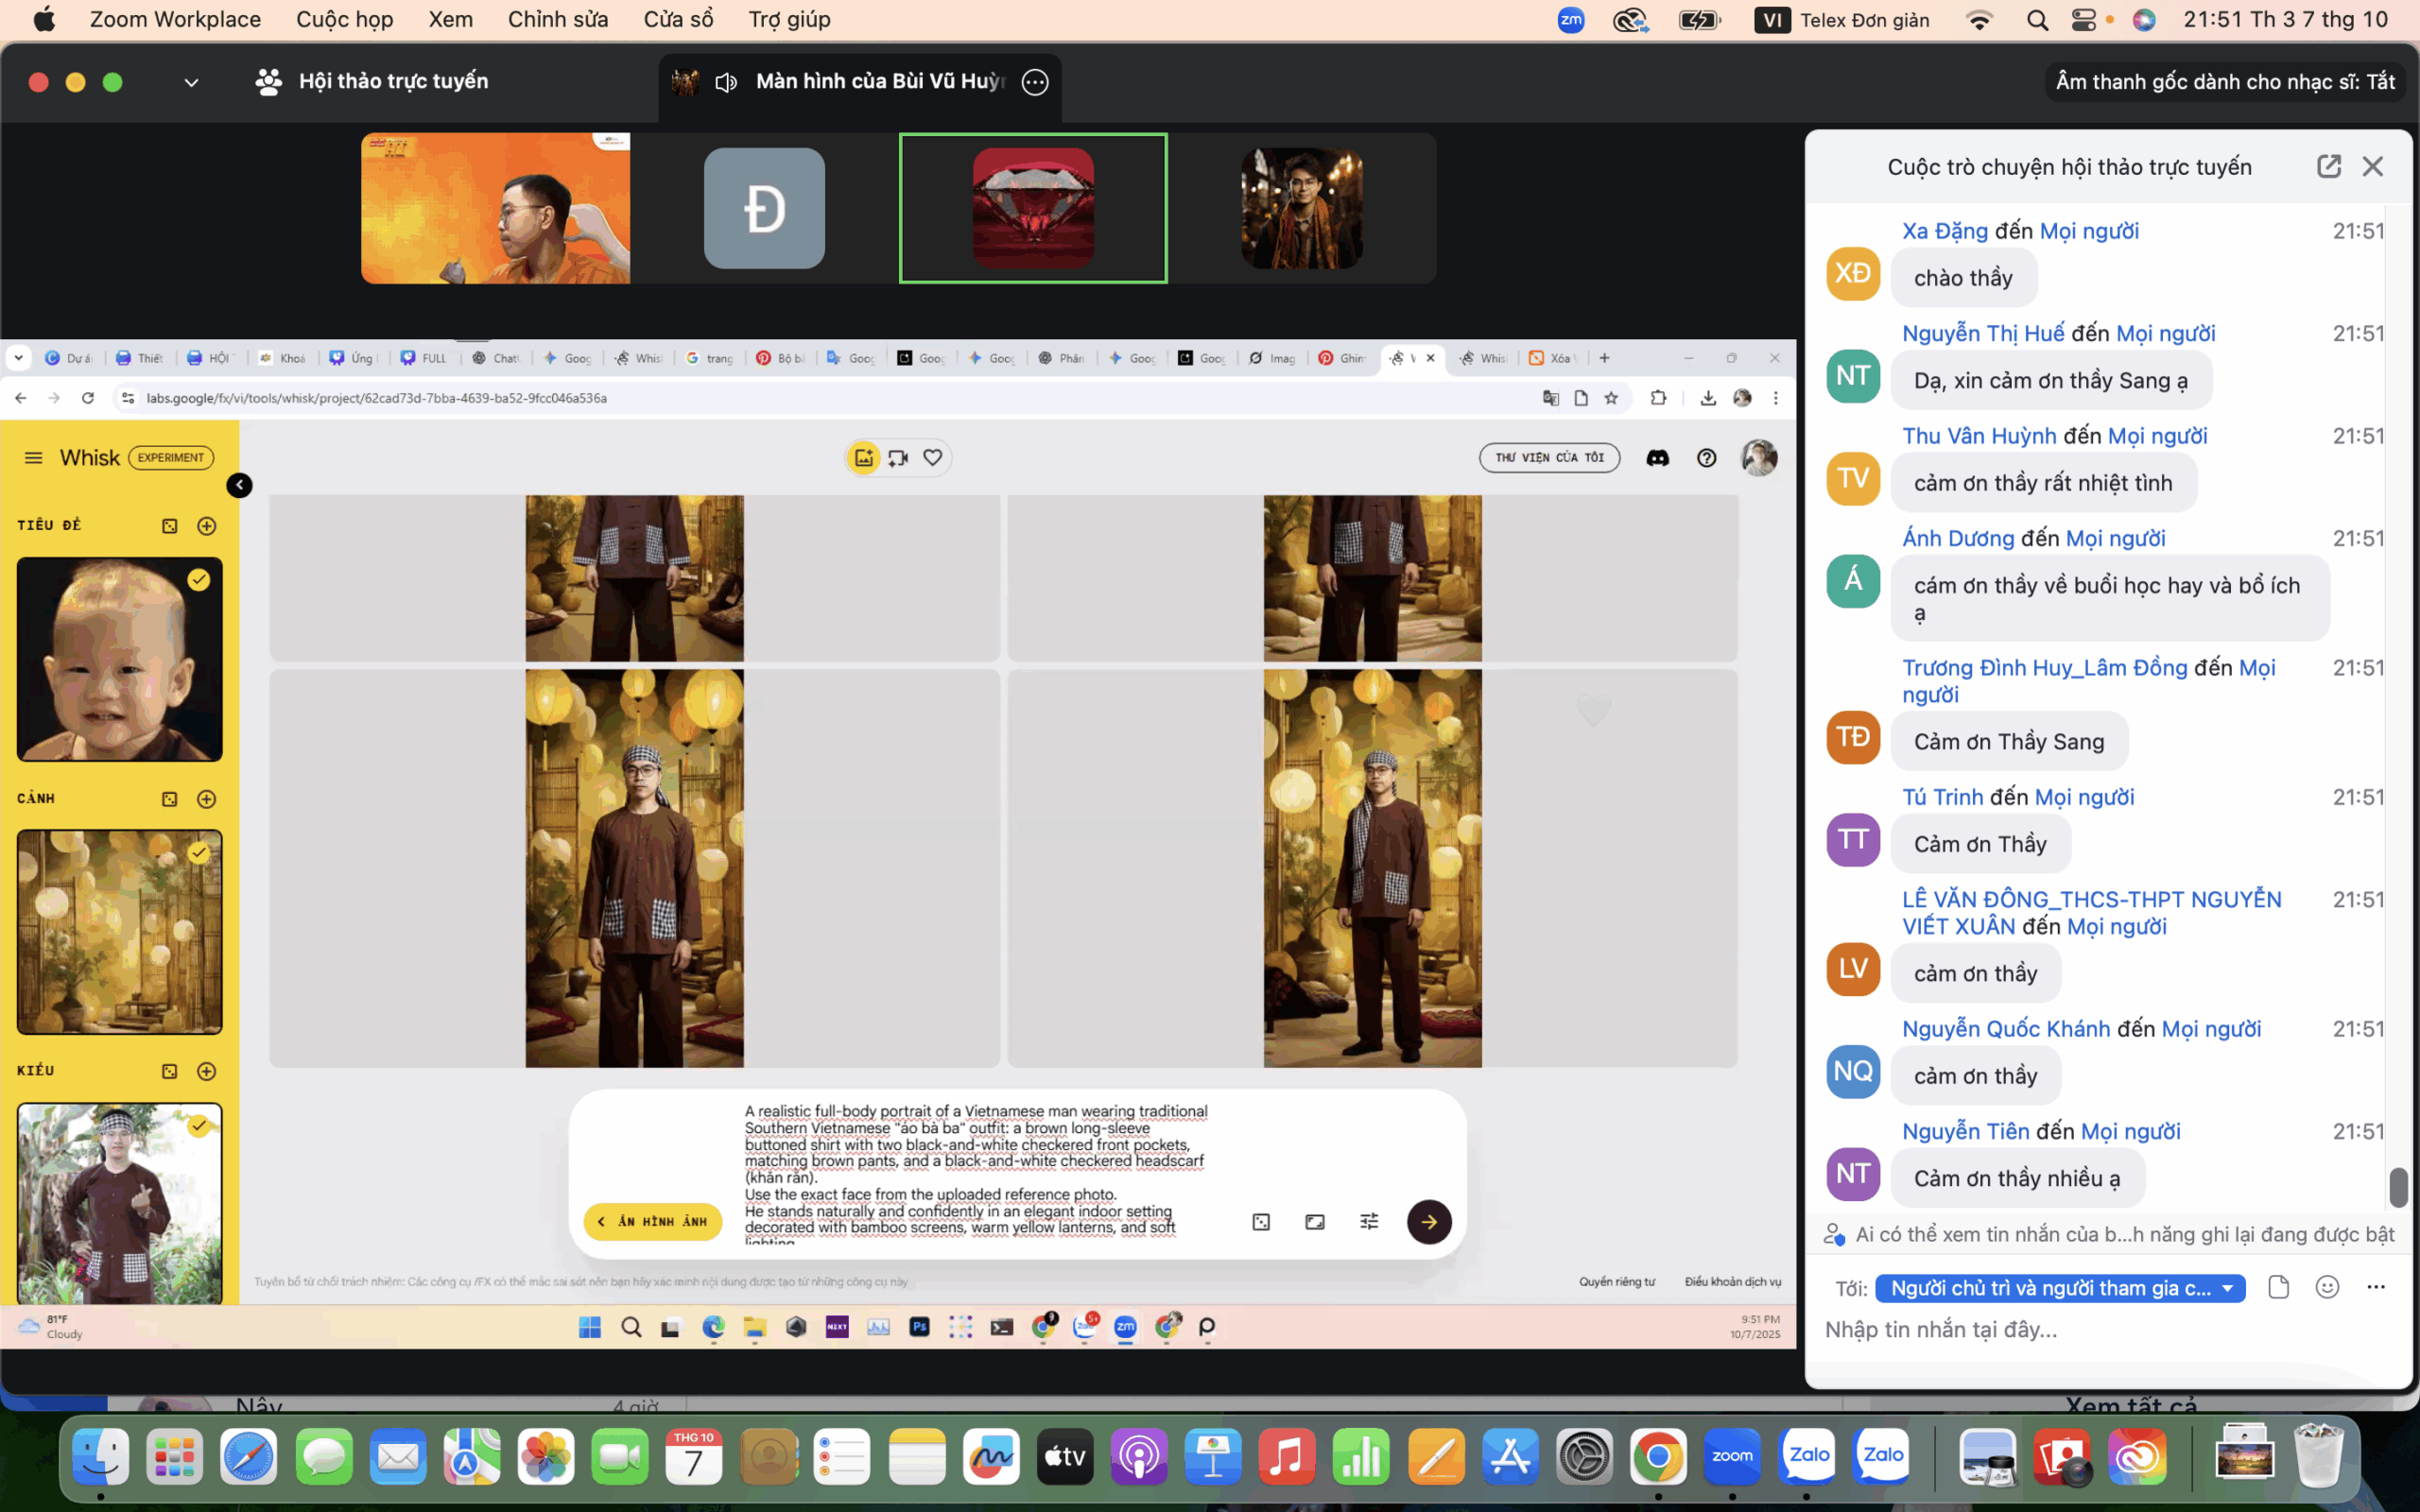Open the Zoom app in the Dock
Image resolution: width=2420 pixels, height=1512 pixels.
click(x=1732, y=1456)
